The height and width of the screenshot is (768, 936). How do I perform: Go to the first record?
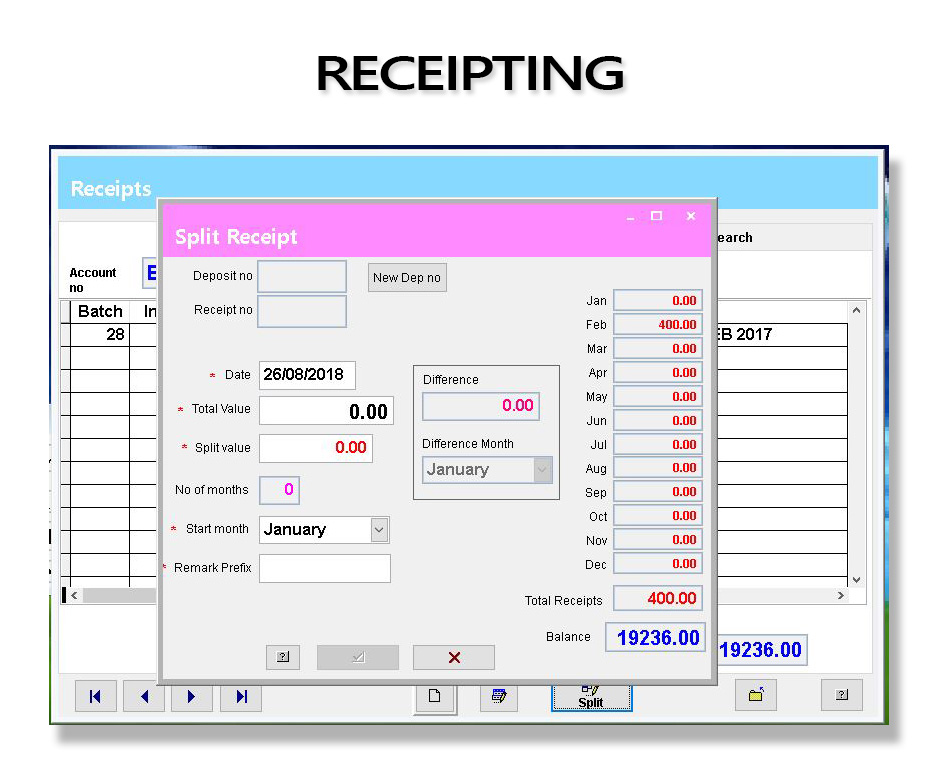tap(96, 697)
